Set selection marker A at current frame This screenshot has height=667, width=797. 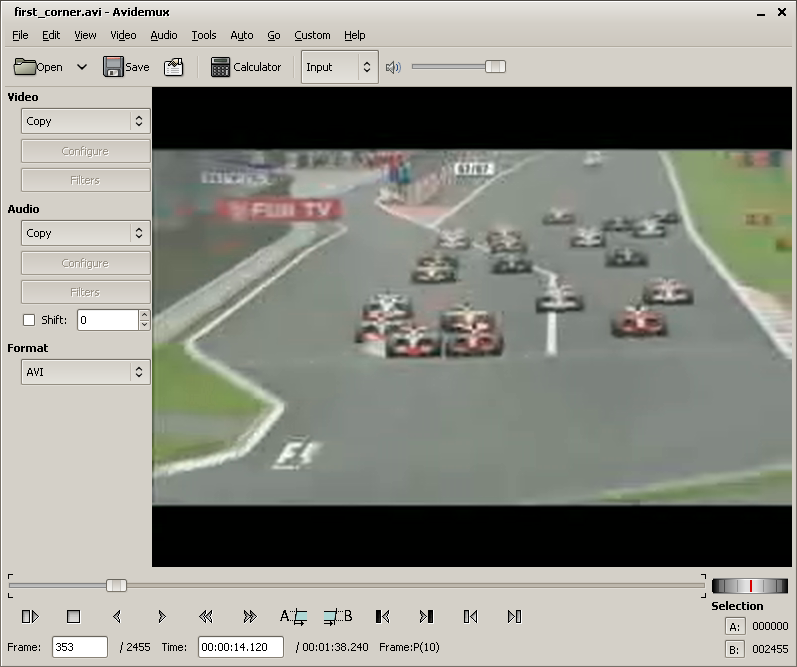[x=293, y=616]
